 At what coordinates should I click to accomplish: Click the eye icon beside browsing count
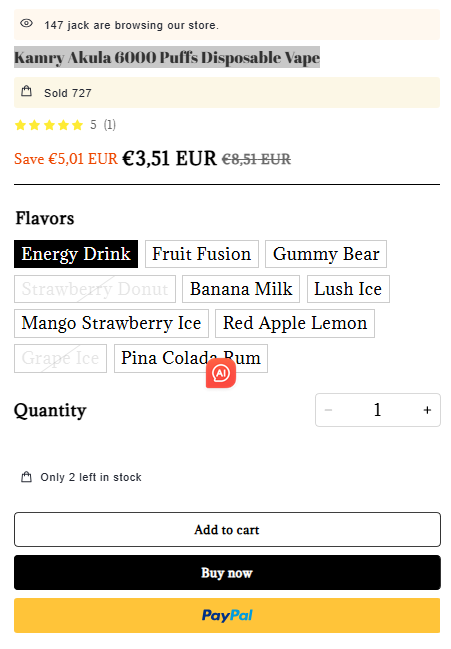point(26,23)
